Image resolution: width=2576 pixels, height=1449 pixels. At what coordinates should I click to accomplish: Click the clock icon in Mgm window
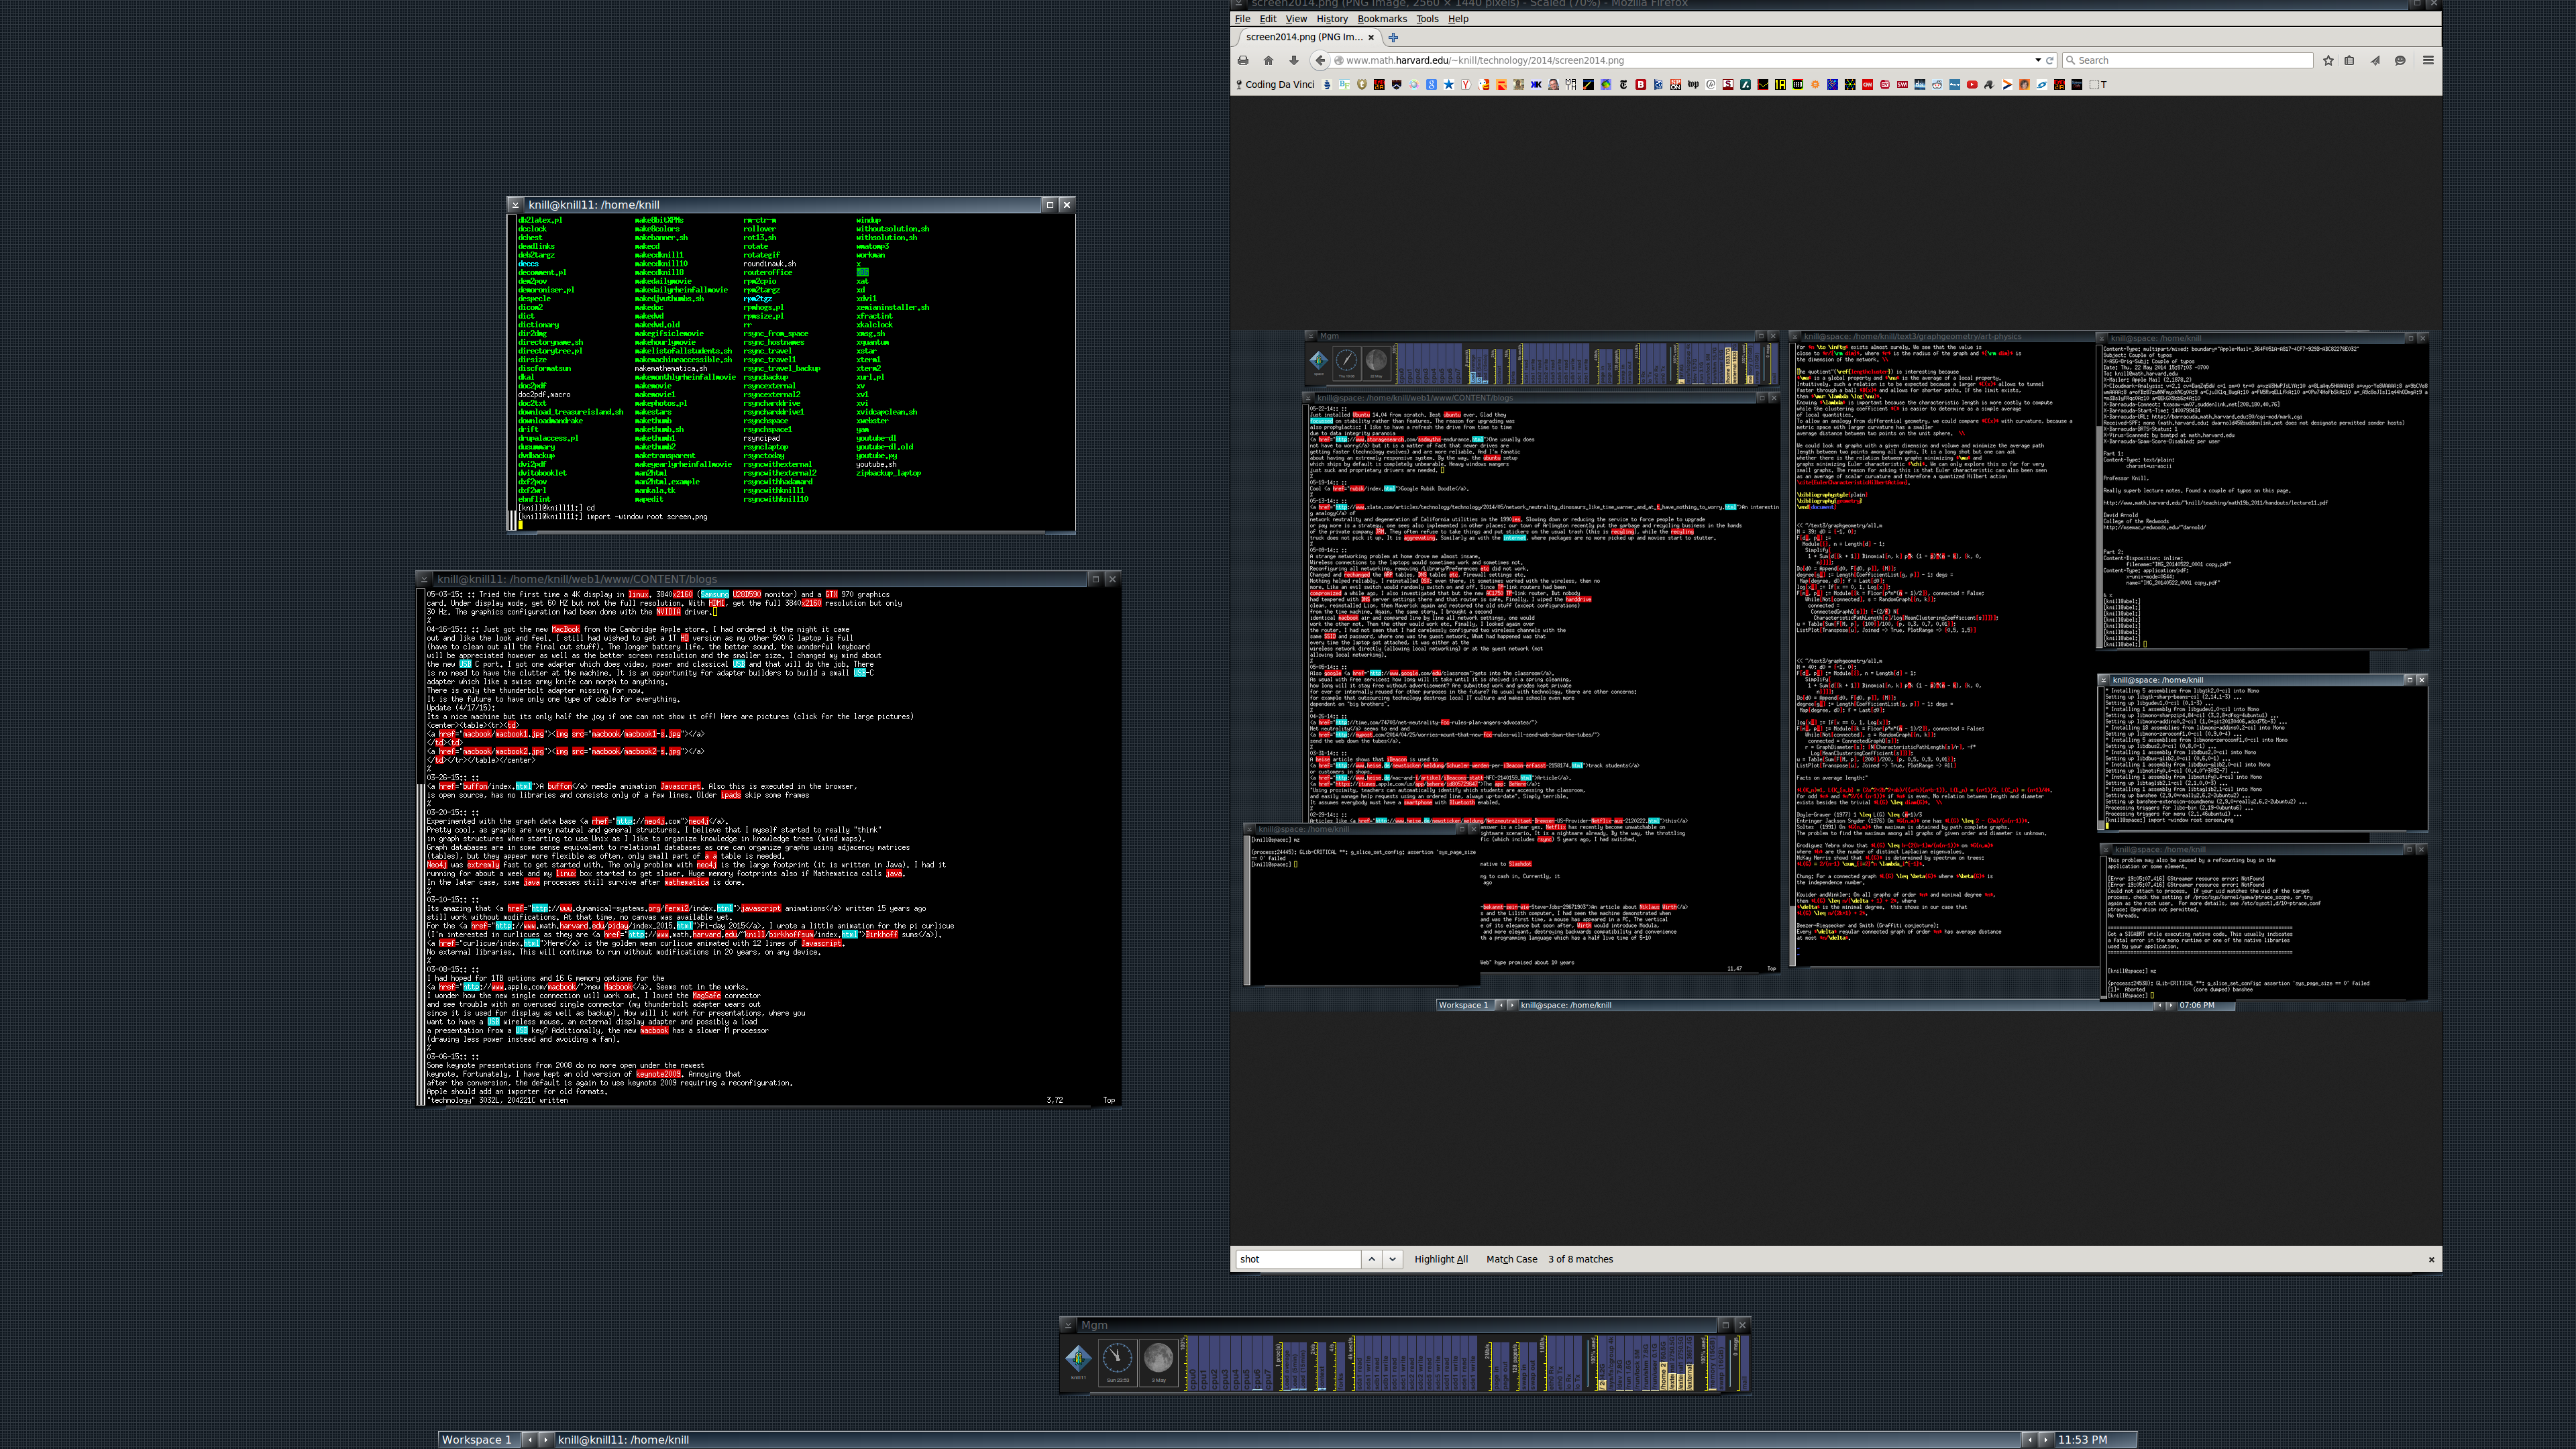[x=1117, y=1358]
